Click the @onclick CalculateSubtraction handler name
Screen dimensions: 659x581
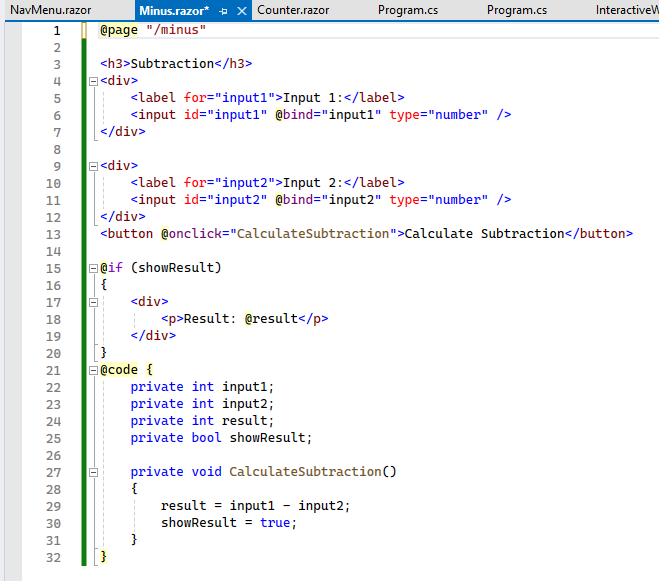(x=313, y=233)
